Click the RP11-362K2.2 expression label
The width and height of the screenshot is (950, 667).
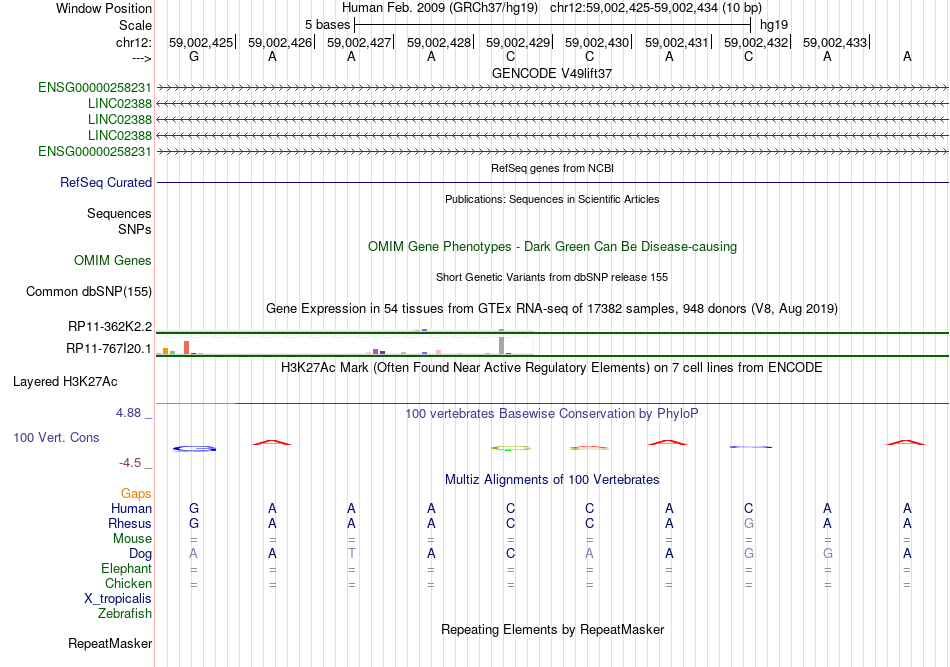110,327
